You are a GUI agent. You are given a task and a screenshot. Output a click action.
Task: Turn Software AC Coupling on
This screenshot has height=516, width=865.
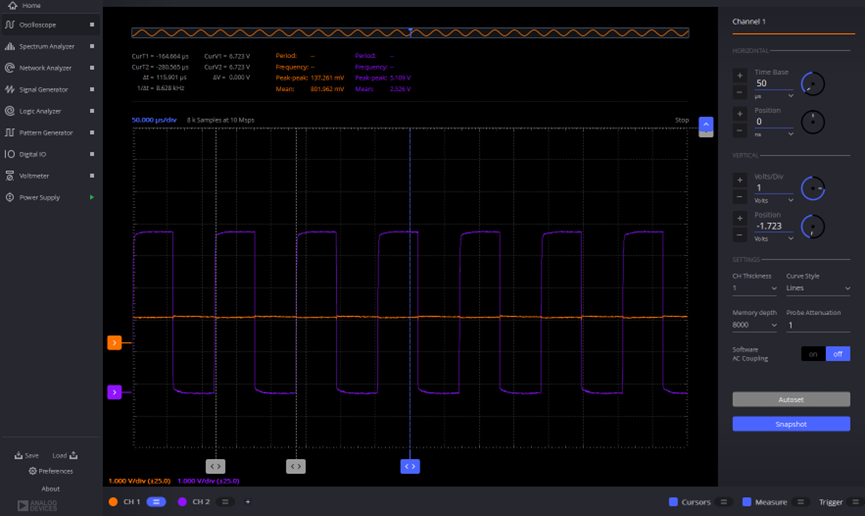813,354
